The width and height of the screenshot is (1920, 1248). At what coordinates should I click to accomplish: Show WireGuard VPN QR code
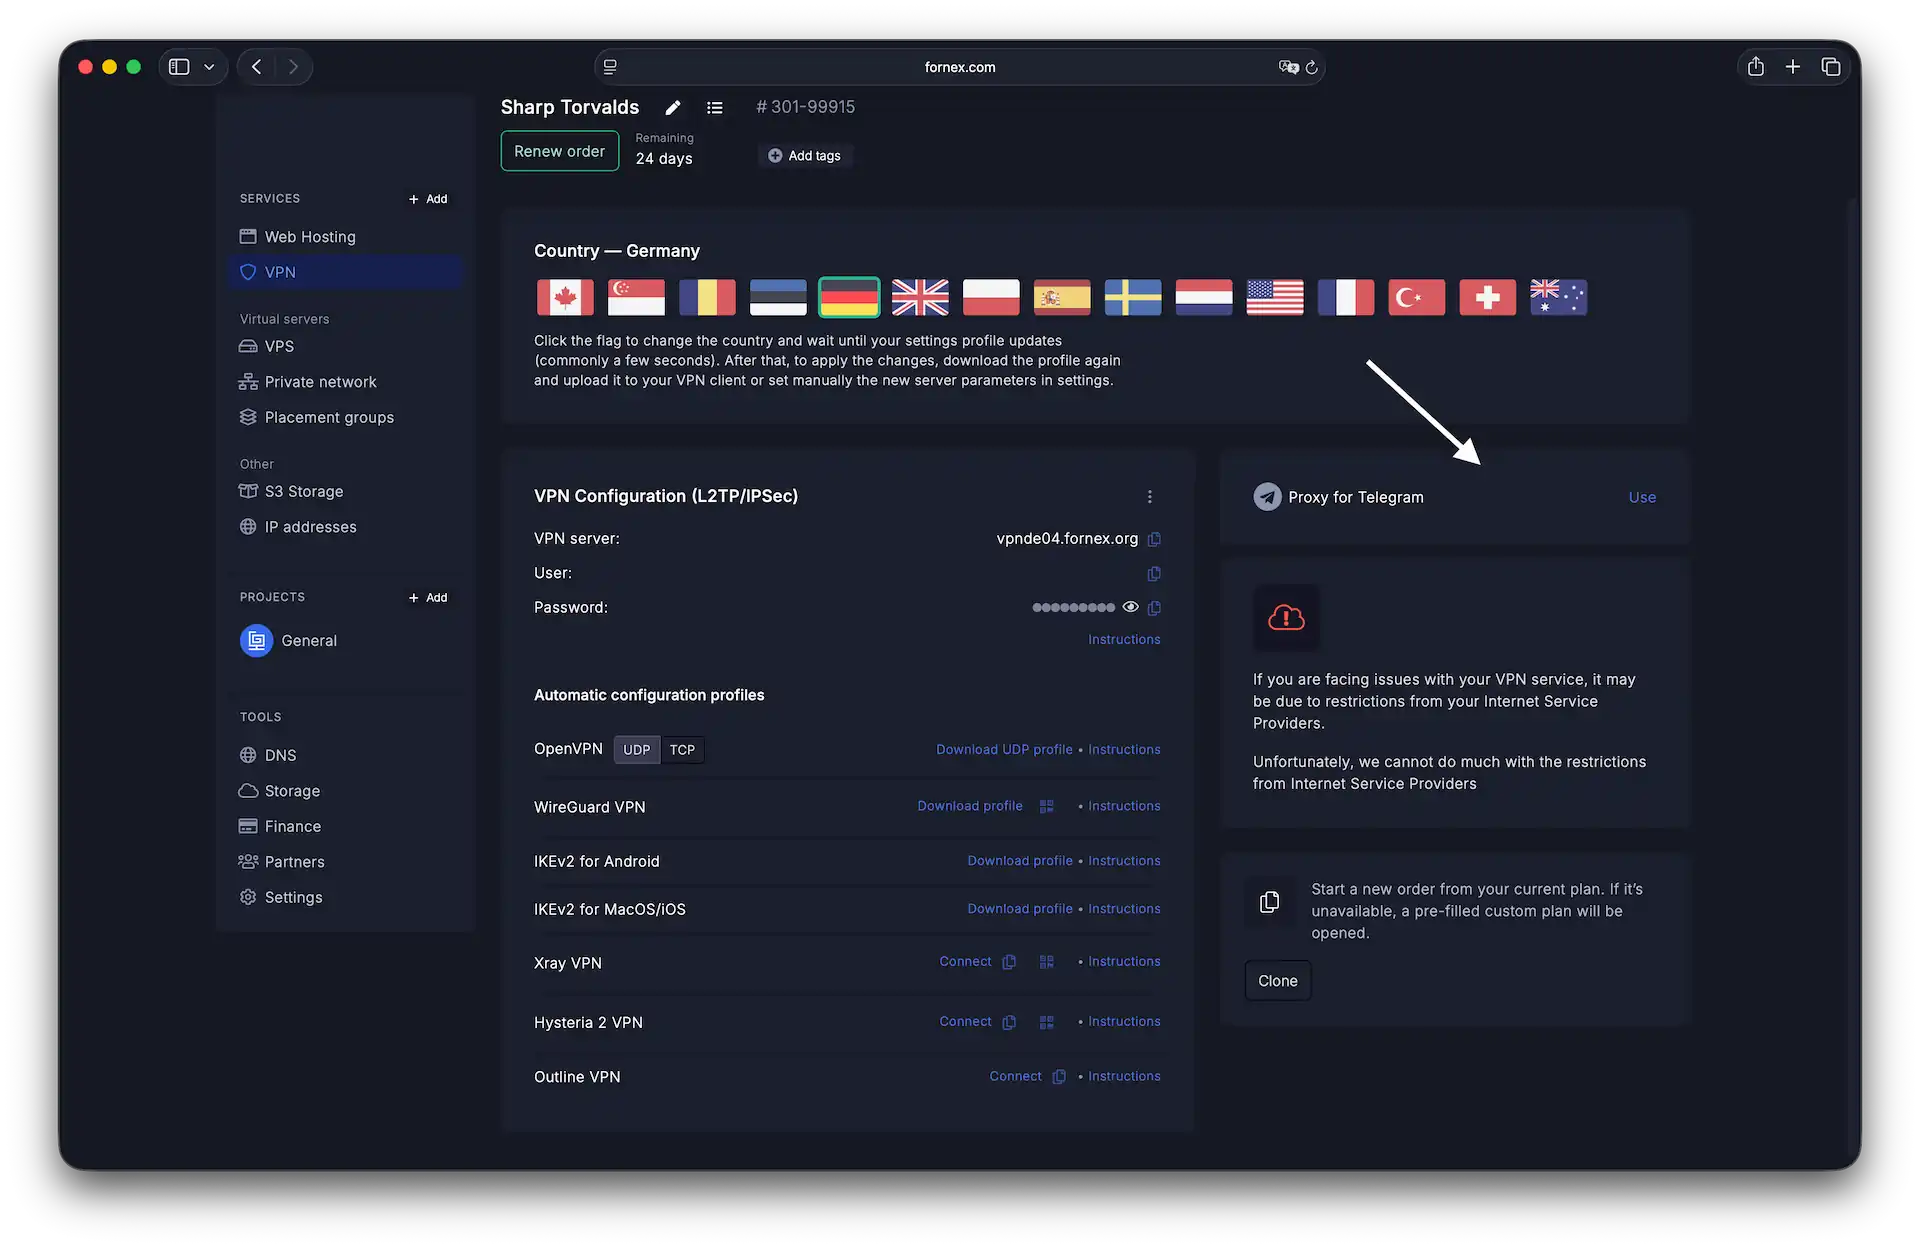coord(1047,806)
